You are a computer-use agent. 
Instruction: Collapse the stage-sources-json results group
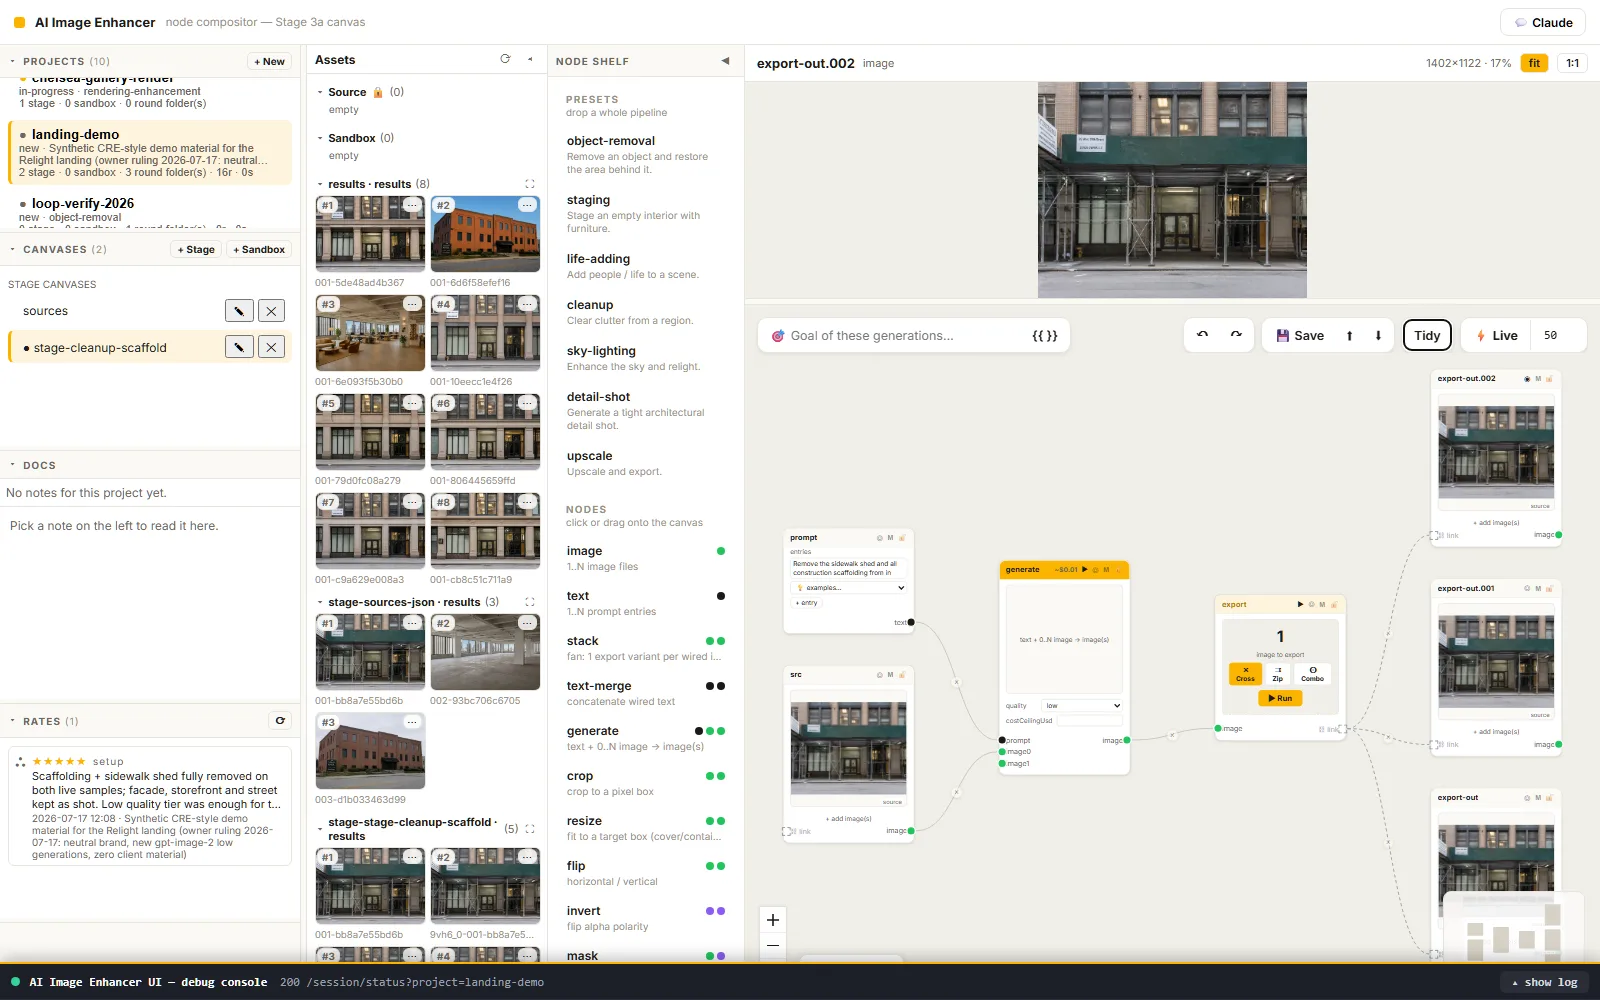click(x=320, y=602)
